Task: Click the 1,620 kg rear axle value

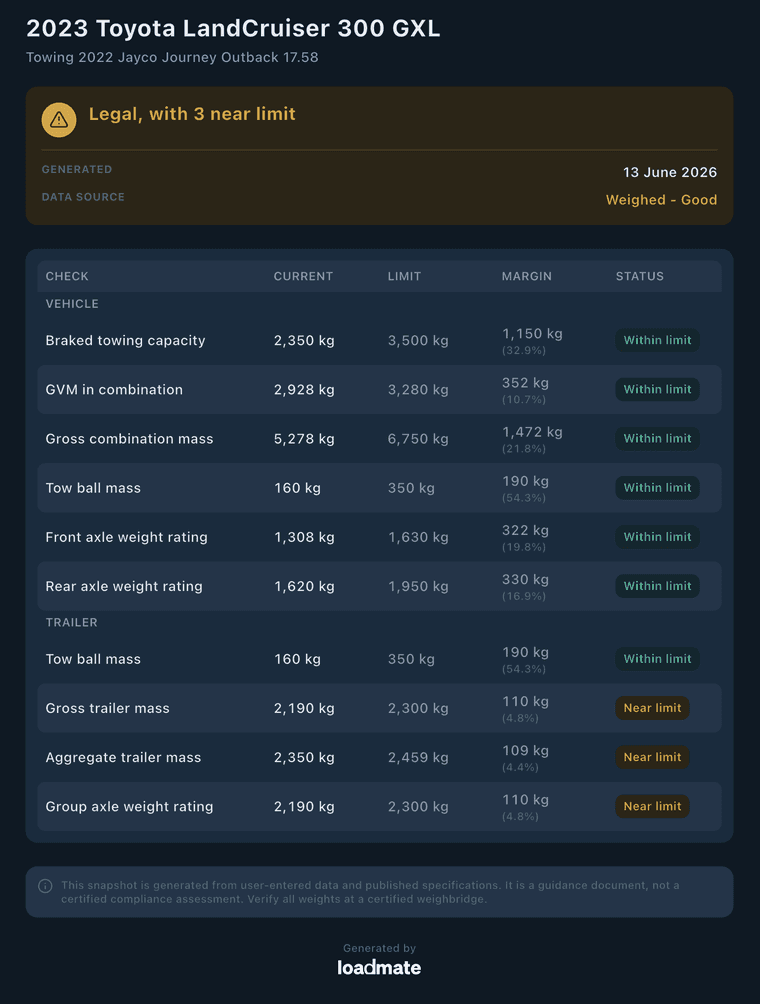Action: 304,587
